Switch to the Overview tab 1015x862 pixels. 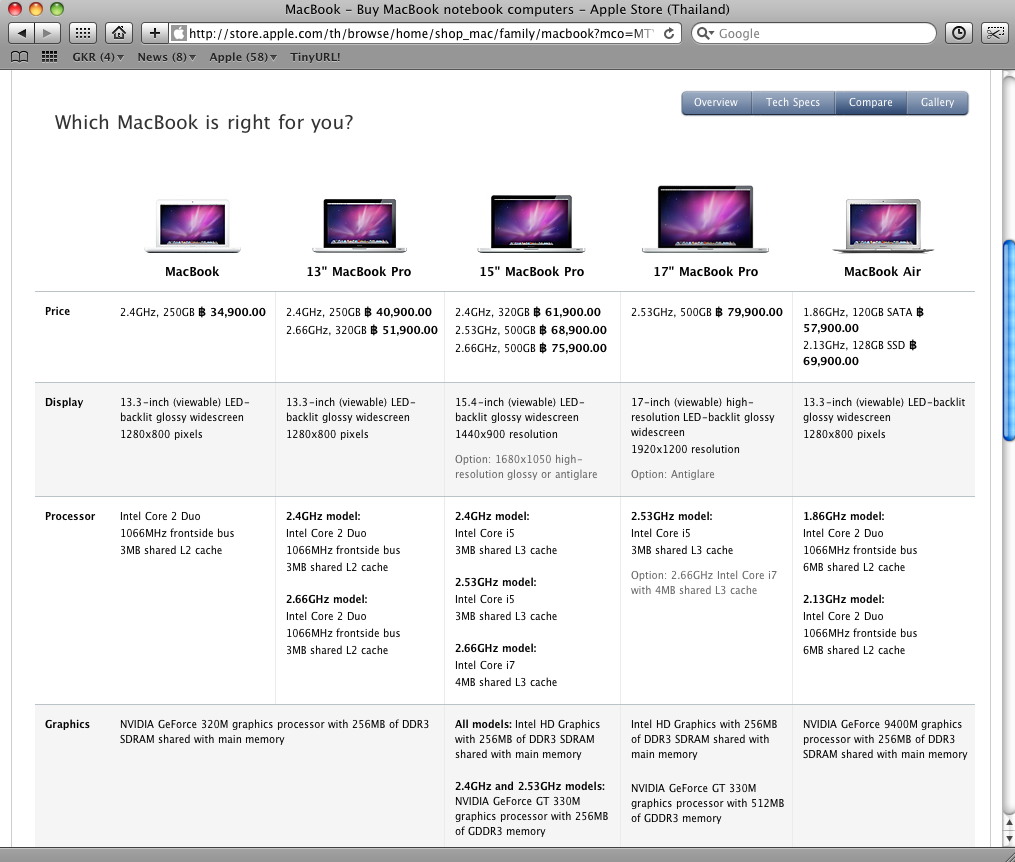tap(716, 102)
